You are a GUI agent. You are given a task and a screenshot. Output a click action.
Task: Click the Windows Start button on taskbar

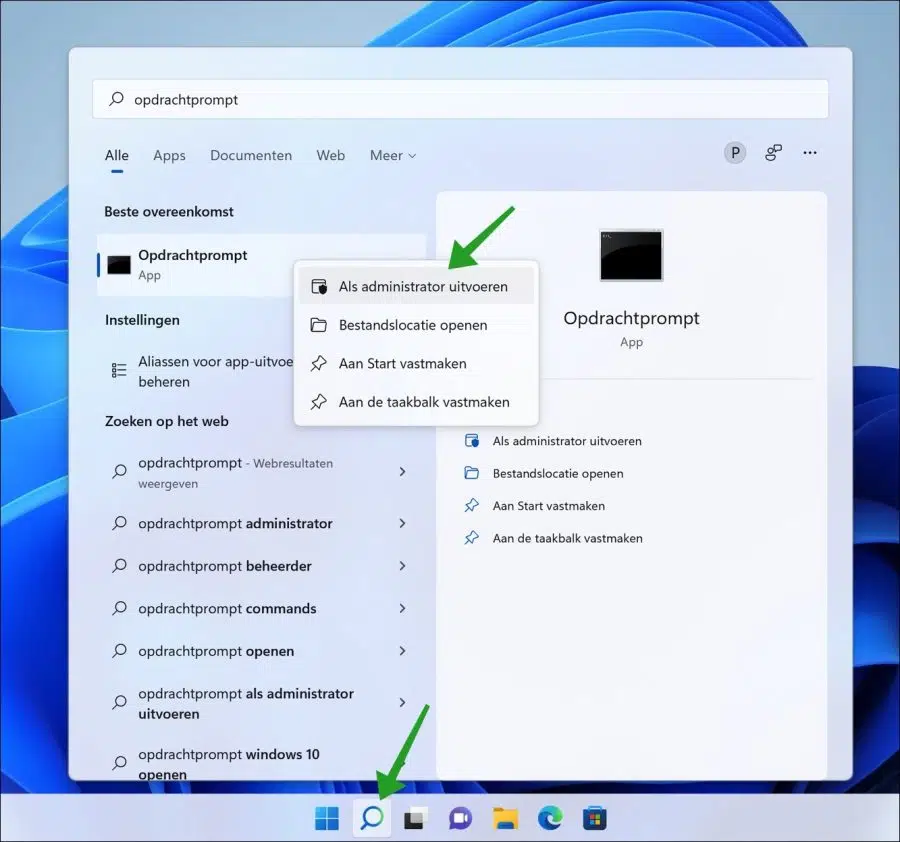tap(327, 818)
